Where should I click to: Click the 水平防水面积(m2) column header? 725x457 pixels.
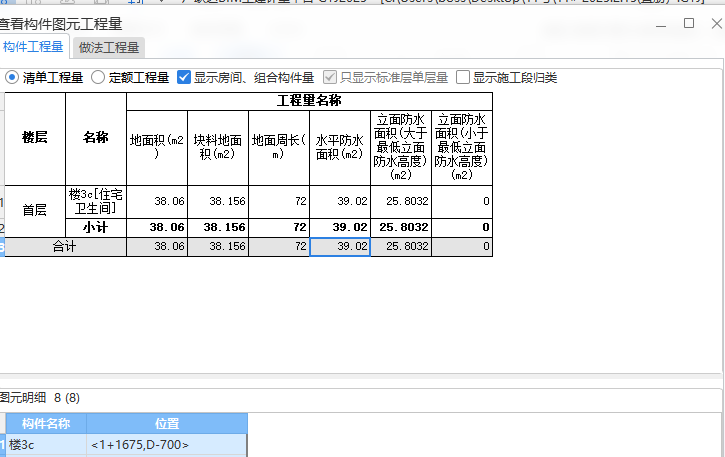point(340,148)
